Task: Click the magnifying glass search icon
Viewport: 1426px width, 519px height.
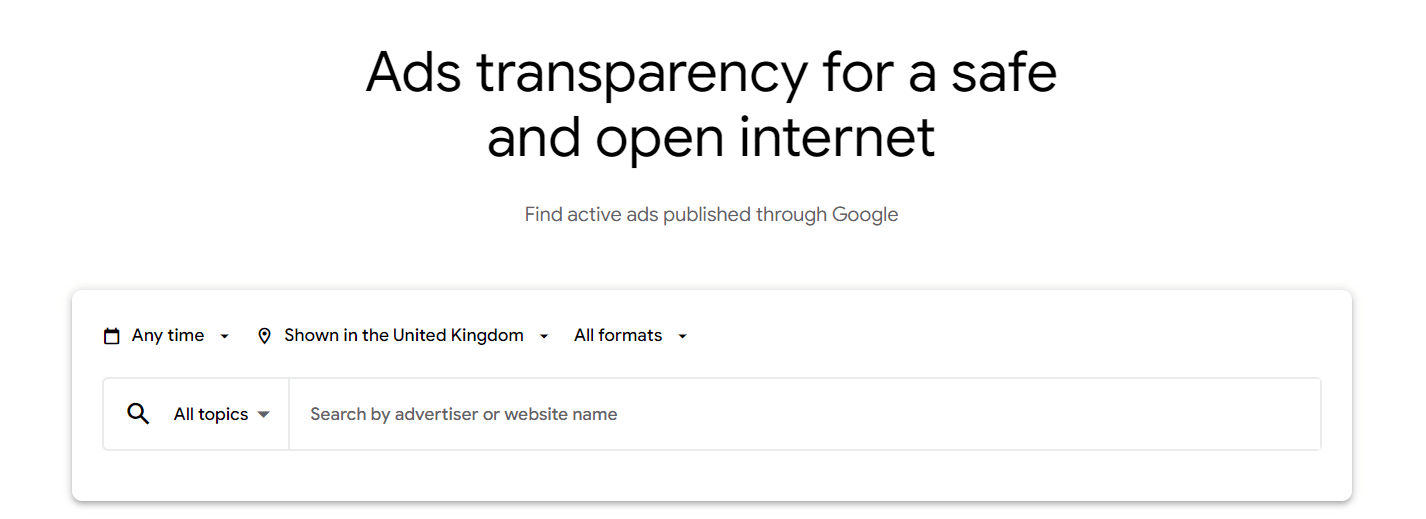Action: click(138, 414)
